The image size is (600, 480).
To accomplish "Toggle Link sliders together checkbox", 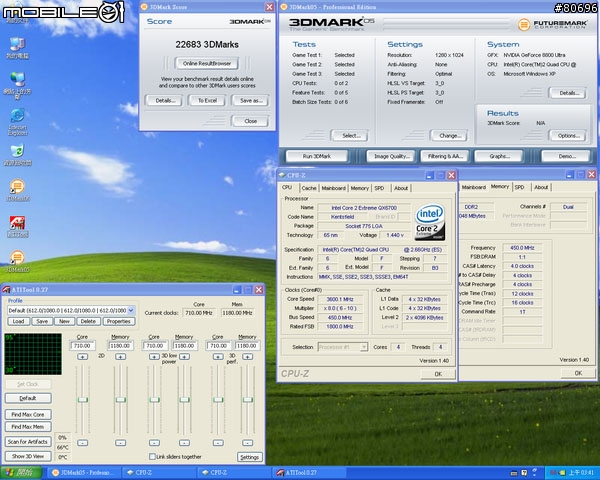I will click(152, 456).
